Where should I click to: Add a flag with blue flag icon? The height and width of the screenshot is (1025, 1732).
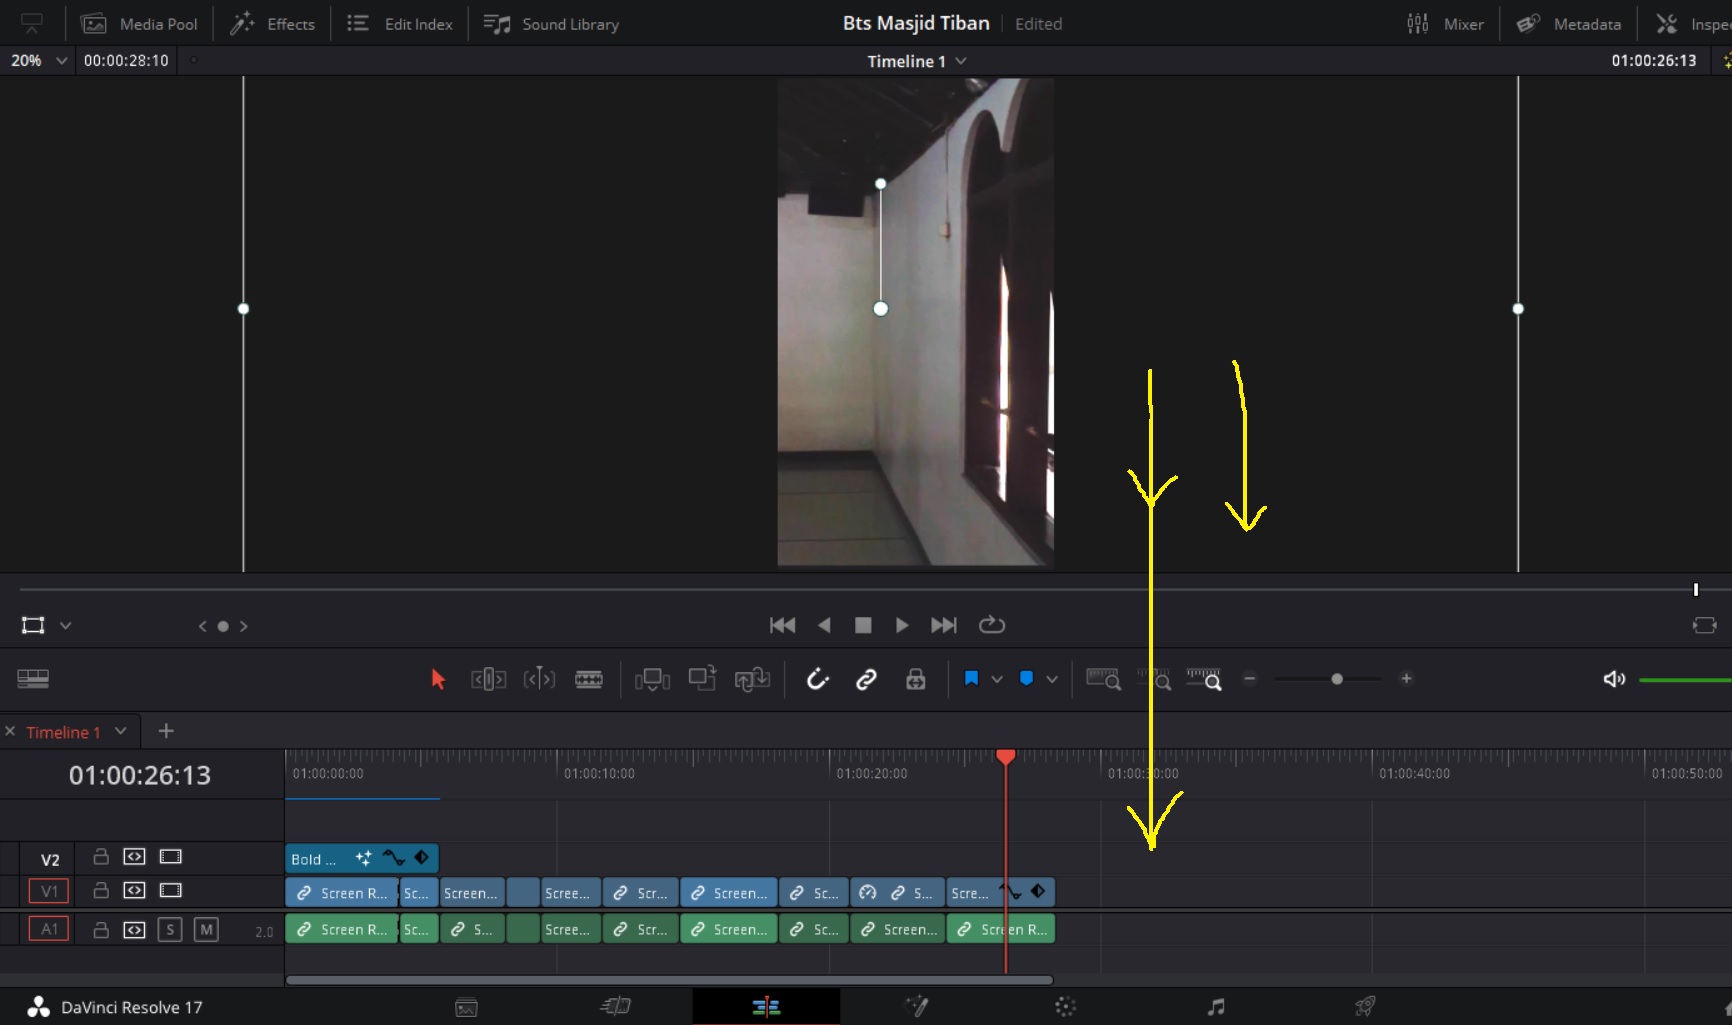[x=971, y=679]
